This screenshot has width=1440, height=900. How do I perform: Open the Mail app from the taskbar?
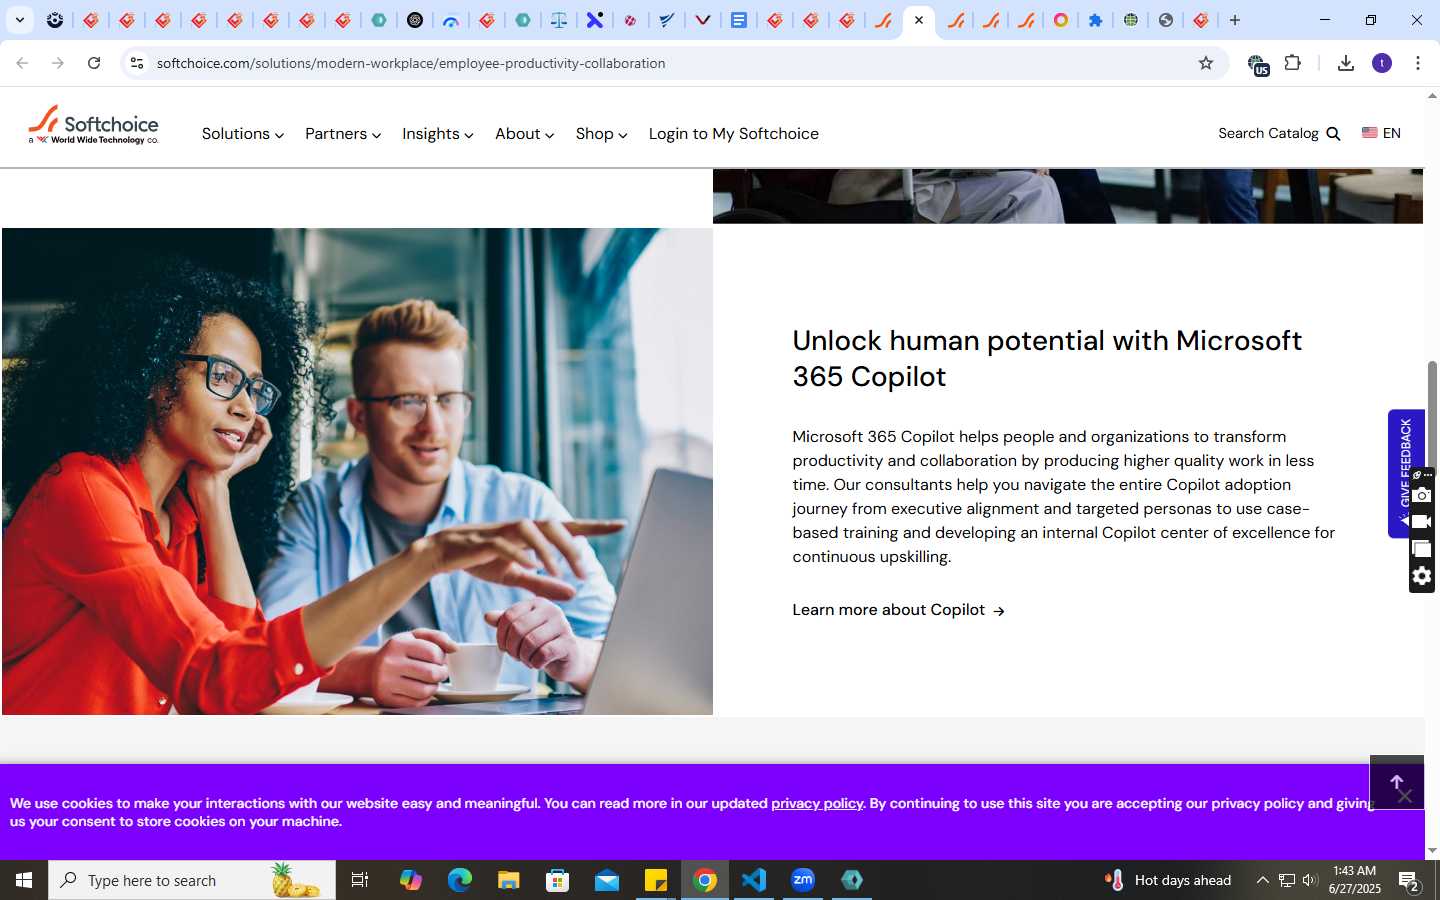click(x=607, y=880)
